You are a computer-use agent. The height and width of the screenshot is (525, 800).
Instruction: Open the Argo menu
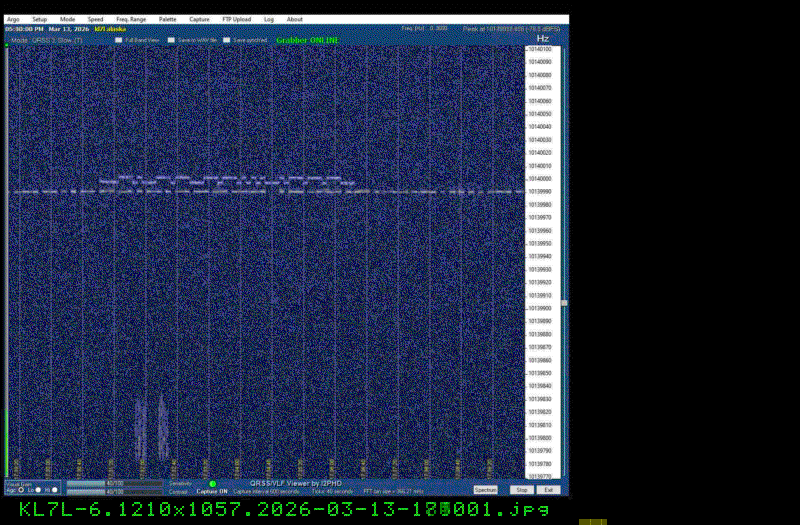click(x=13, y=19)
